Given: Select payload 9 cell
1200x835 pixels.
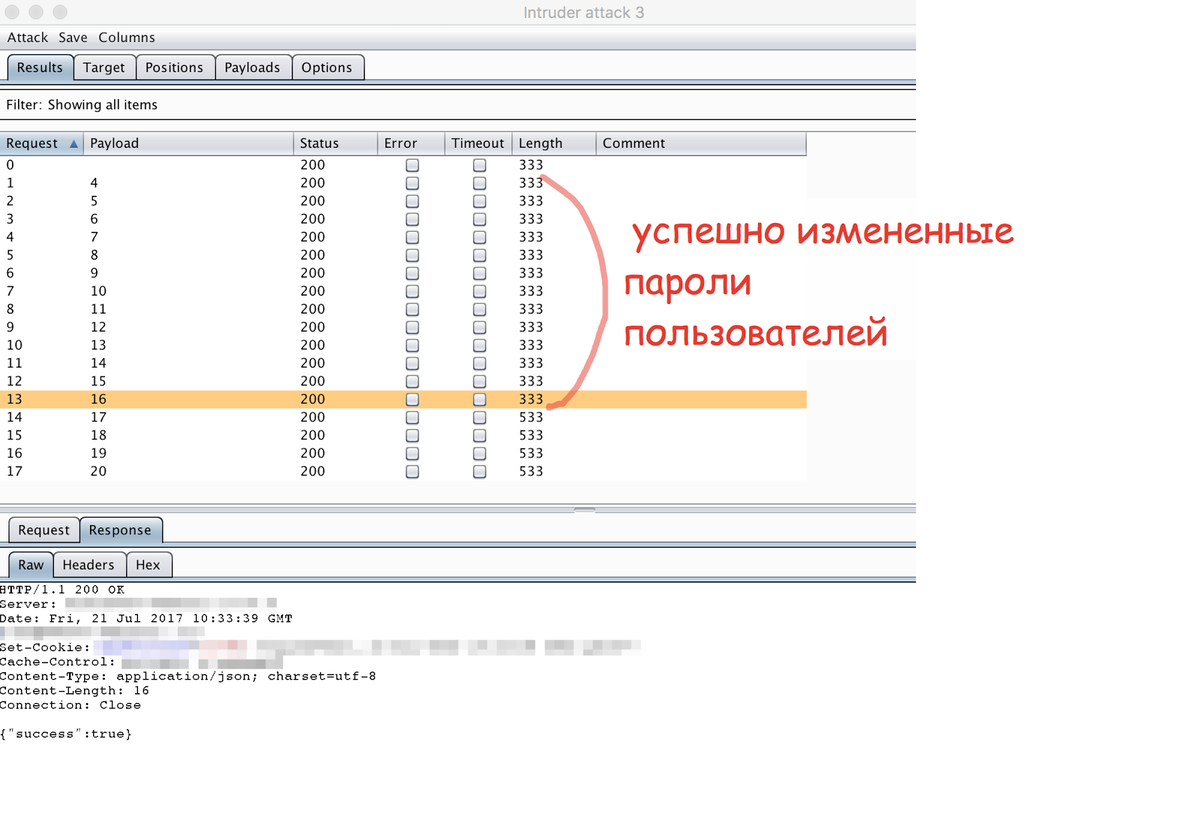Looking at the screenshot, I should [x=94, y=273].
